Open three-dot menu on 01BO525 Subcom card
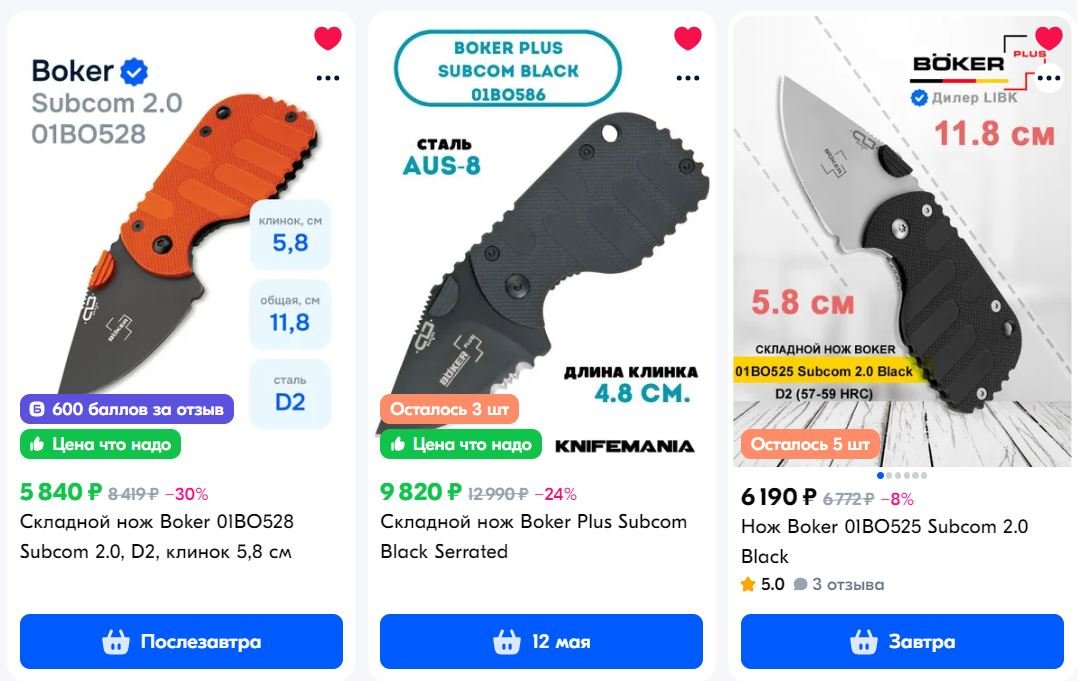This screenshot has height=681, width=1077. (x=1049, y=78)
